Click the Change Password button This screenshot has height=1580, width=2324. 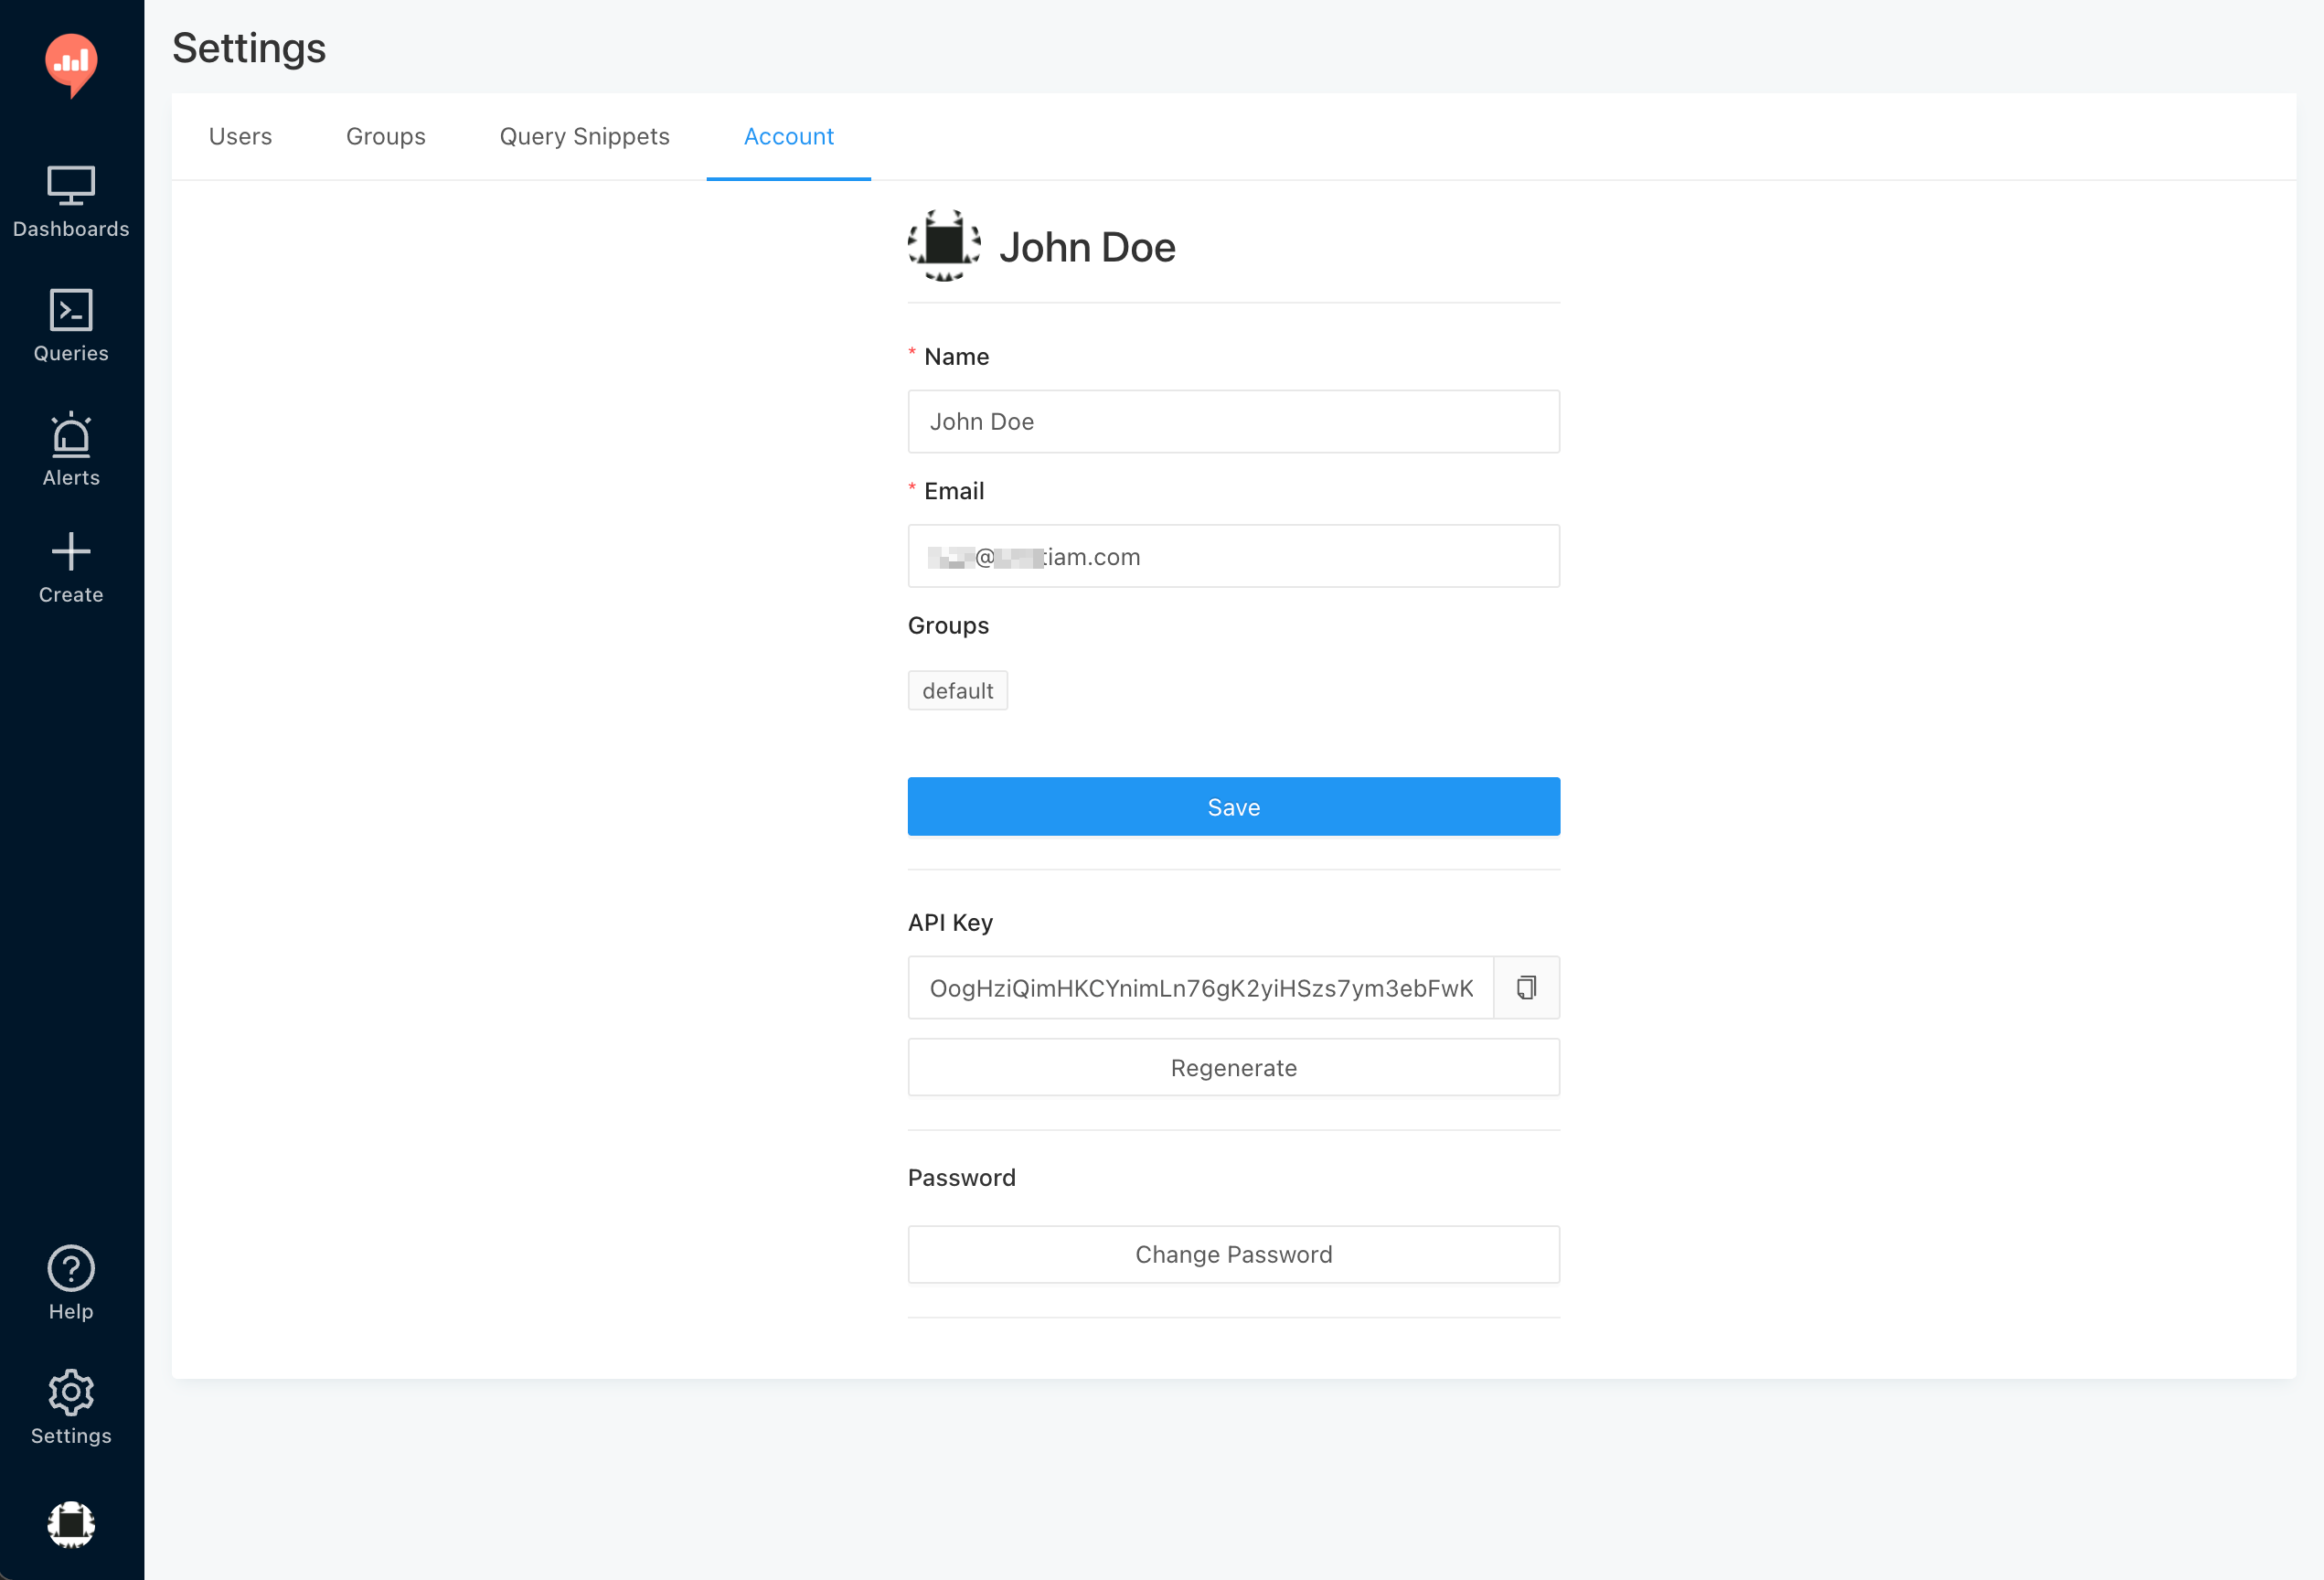point(1234,1255)
